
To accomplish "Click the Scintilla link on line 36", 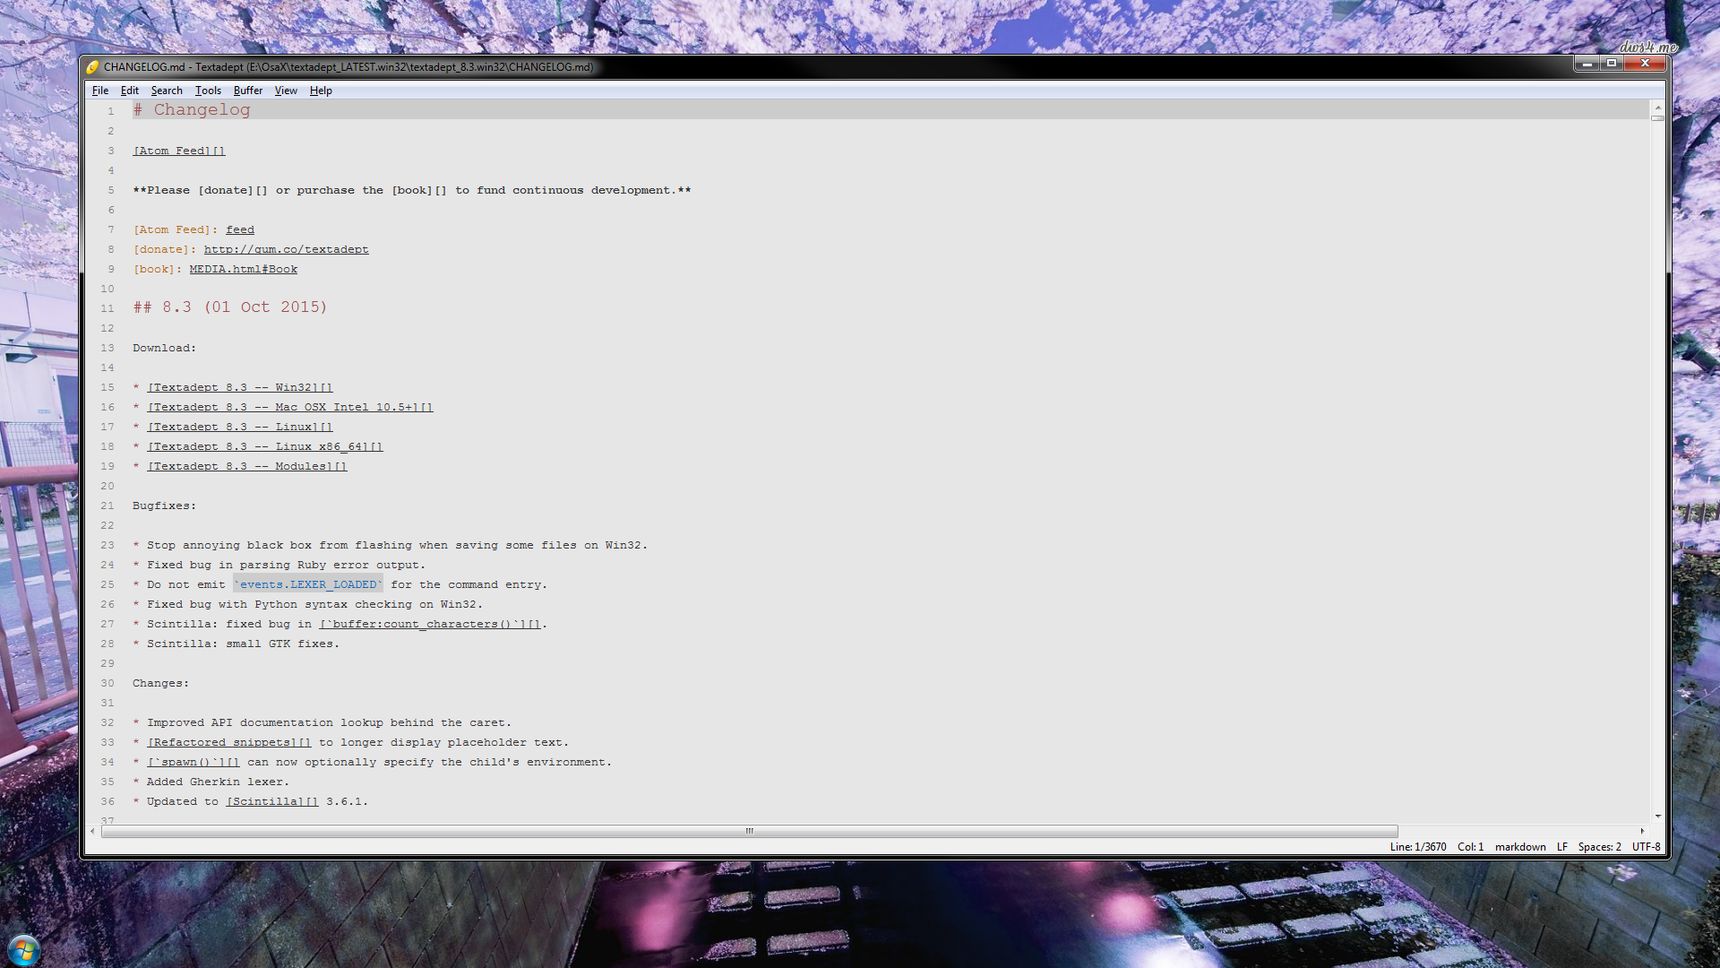I will pyautogui.click(x=272, y=802).
